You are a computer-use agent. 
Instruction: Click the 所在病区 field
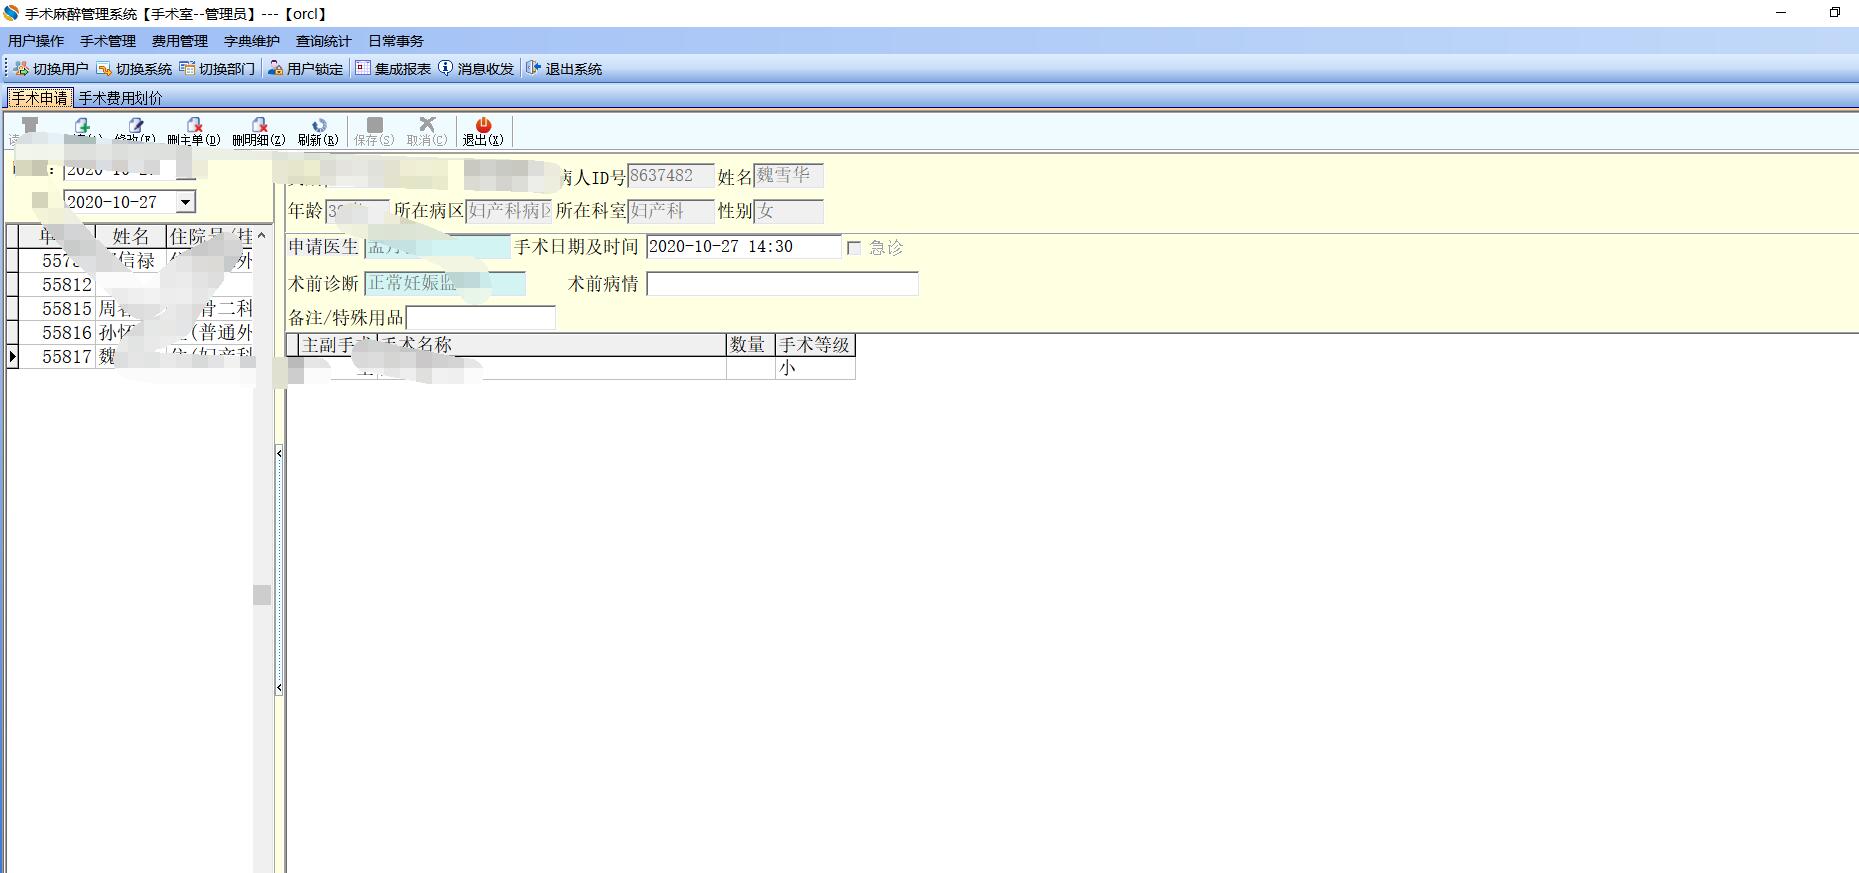[509, 211]
